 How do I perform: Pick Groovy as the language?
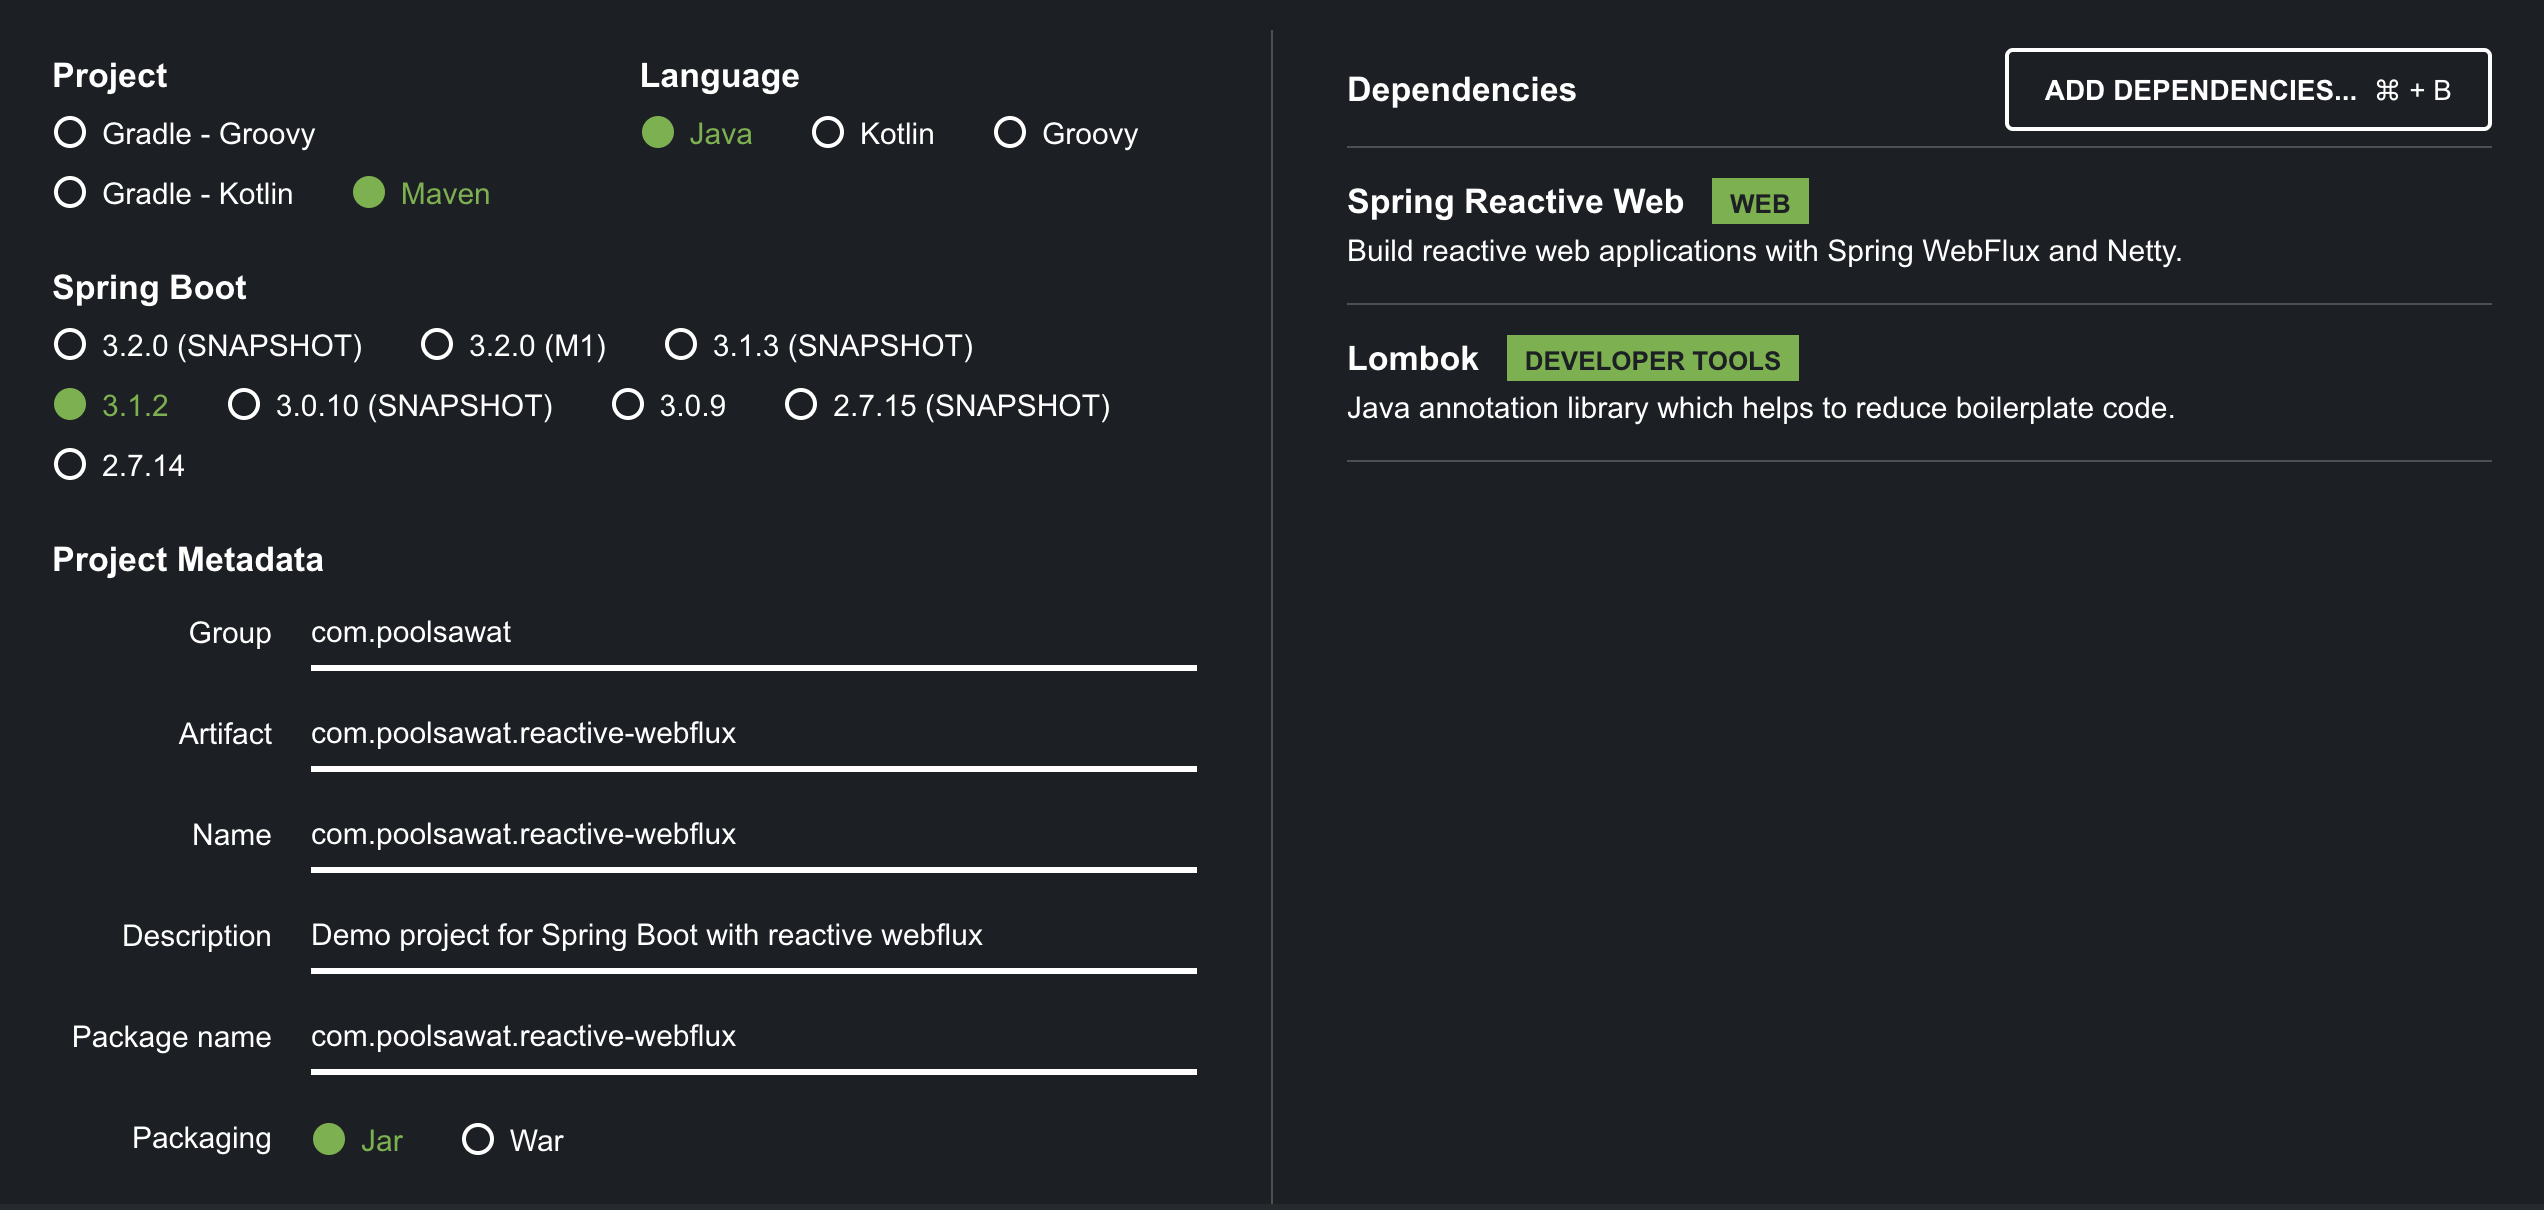point(1066,133)
